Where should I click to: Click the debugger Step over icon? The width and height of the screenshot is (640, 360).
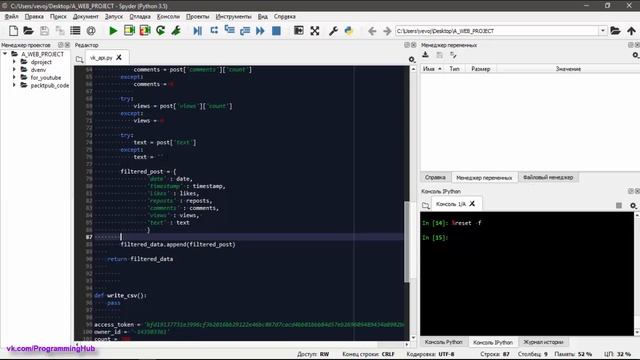click(x=214, y=31)
